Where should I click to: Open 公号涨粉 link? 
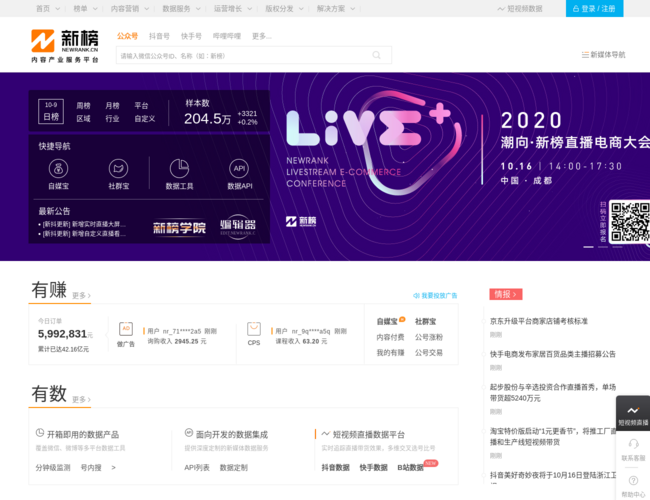[429, 337]
